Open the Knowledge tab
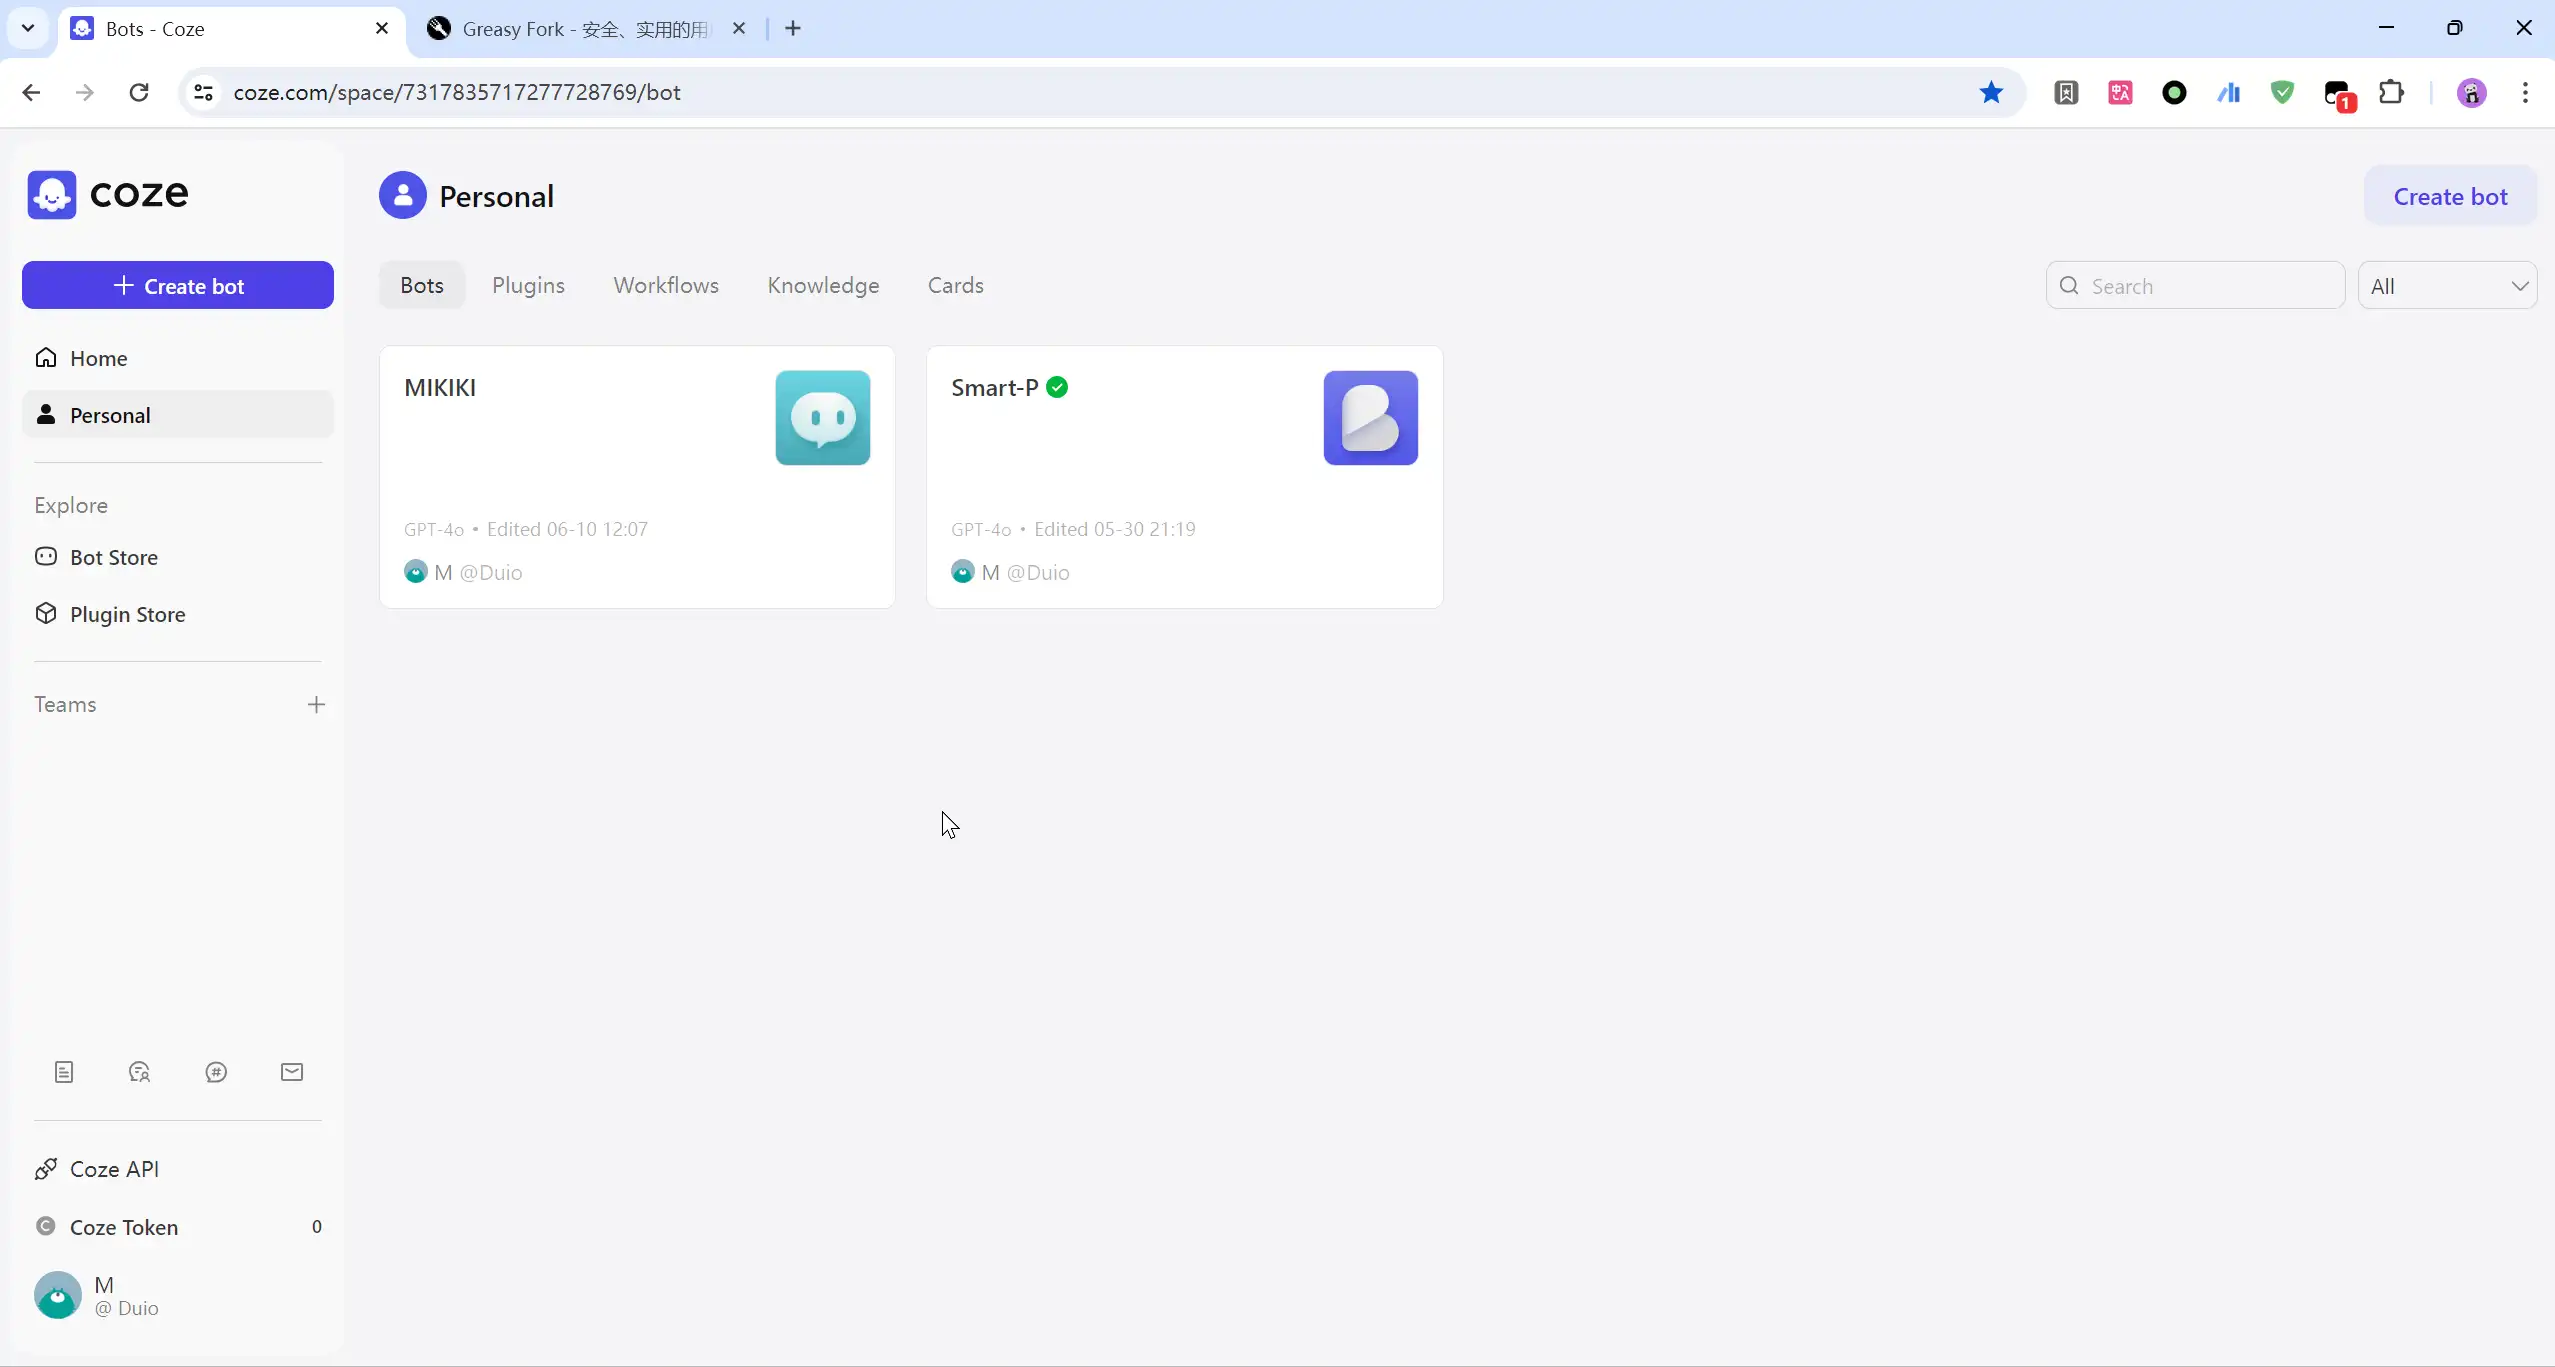This screenshot has width=2555, height=1367. (823, 285)
